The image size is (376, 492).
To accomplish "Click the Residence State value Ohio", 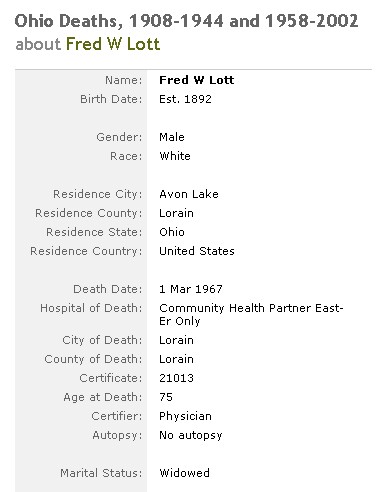I will pyautogui.click(x=172, y=232).
